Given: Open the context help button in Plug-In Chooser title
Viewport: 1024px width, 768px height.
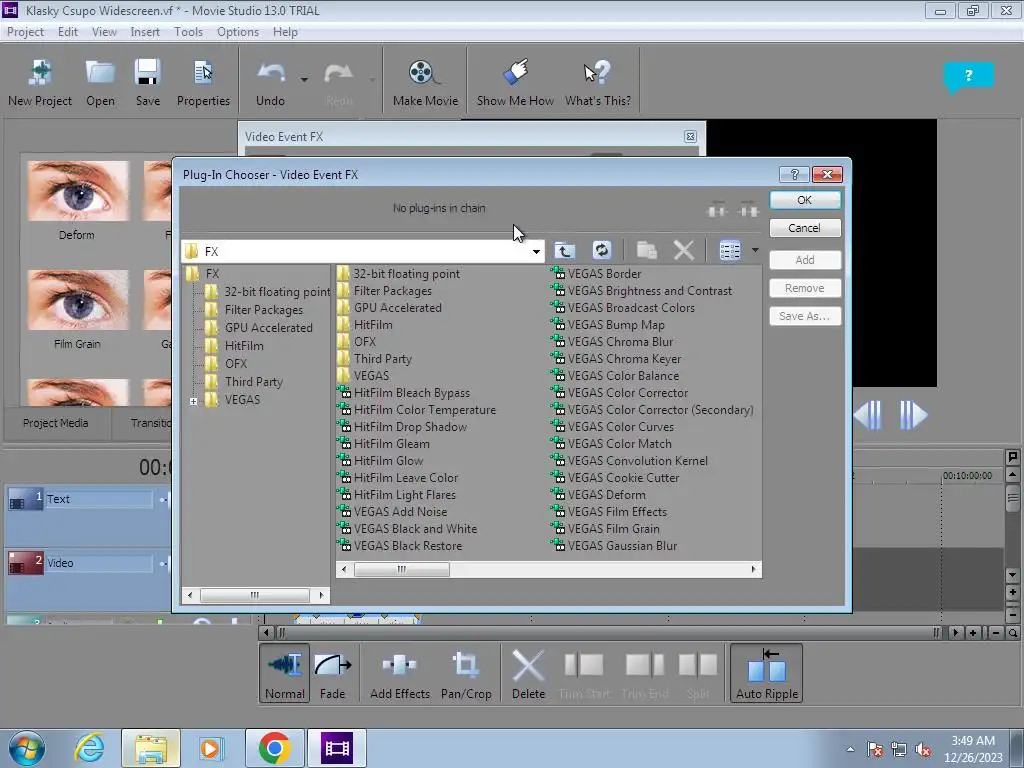Looking at the screenshot, I should (794, 174).
